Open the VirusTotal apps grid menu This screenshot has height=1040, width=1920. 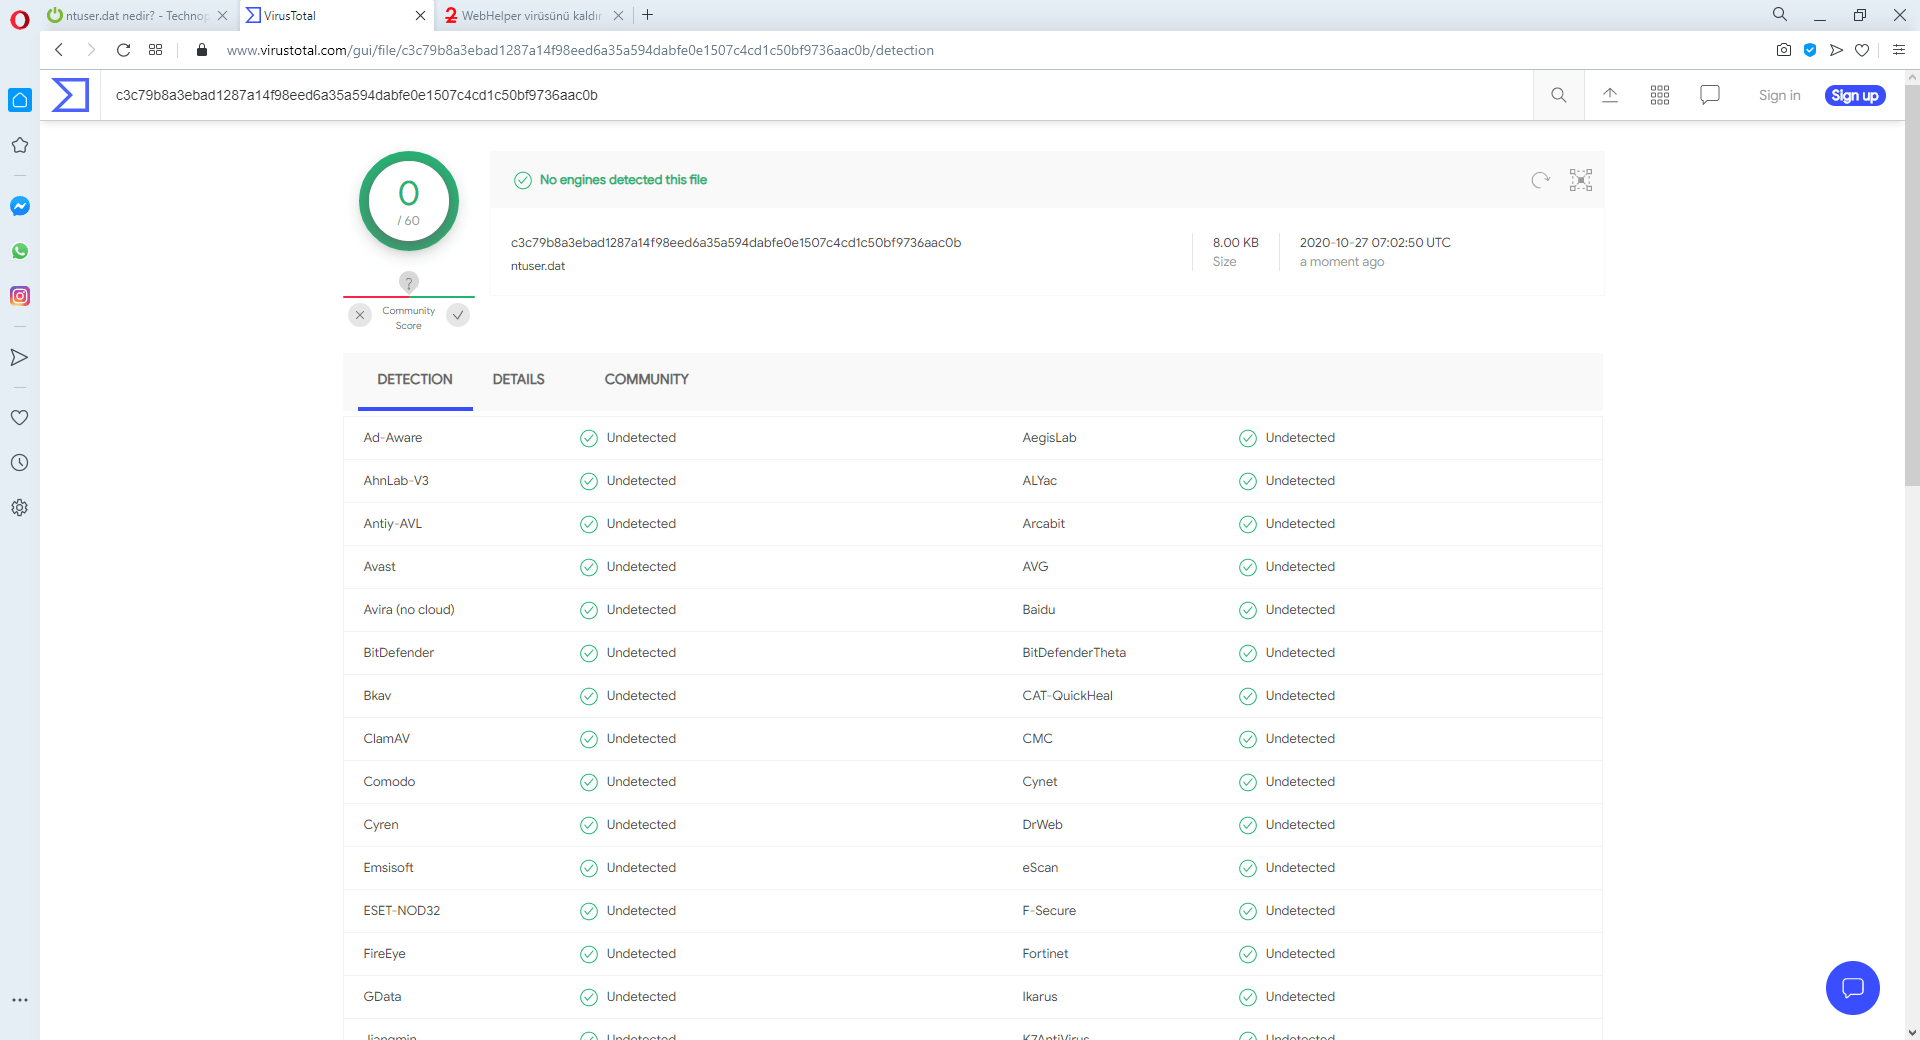[1660, 95]
